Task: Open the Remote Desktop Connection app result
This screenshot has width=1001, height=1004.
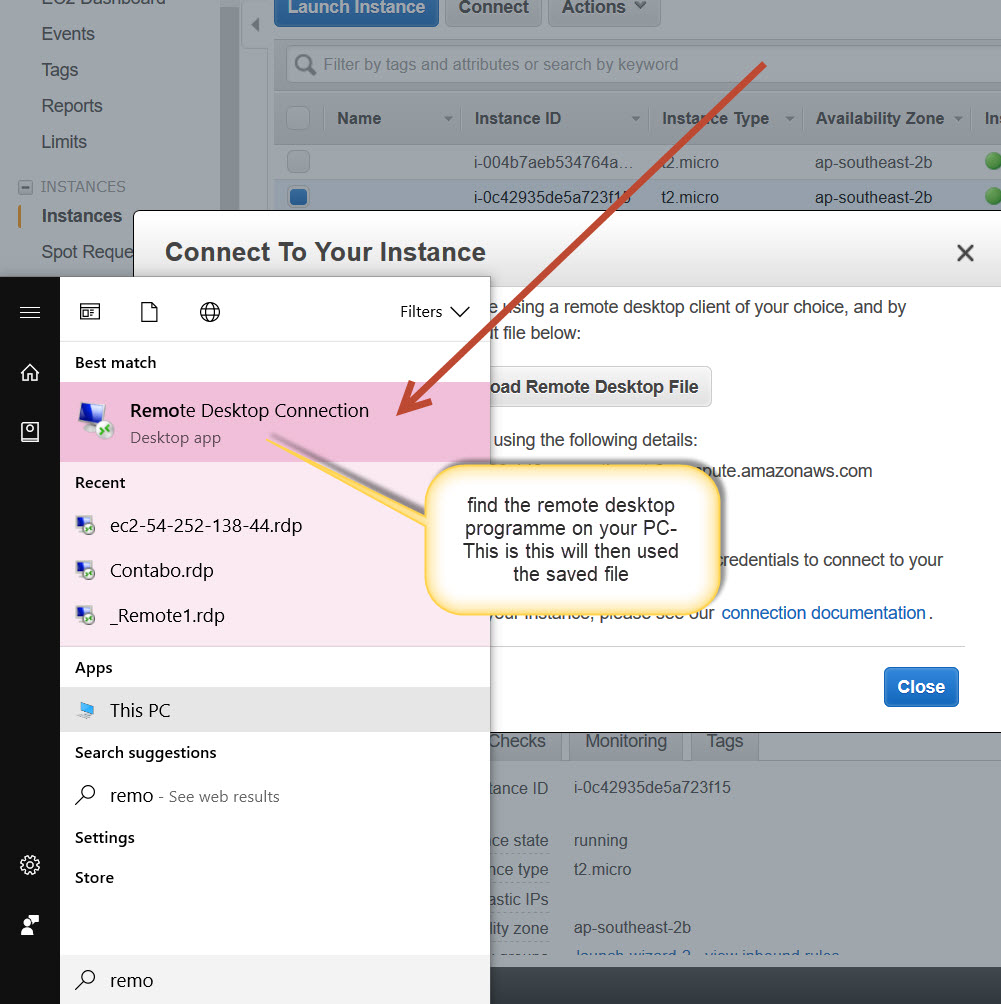Action: point(250,421)
